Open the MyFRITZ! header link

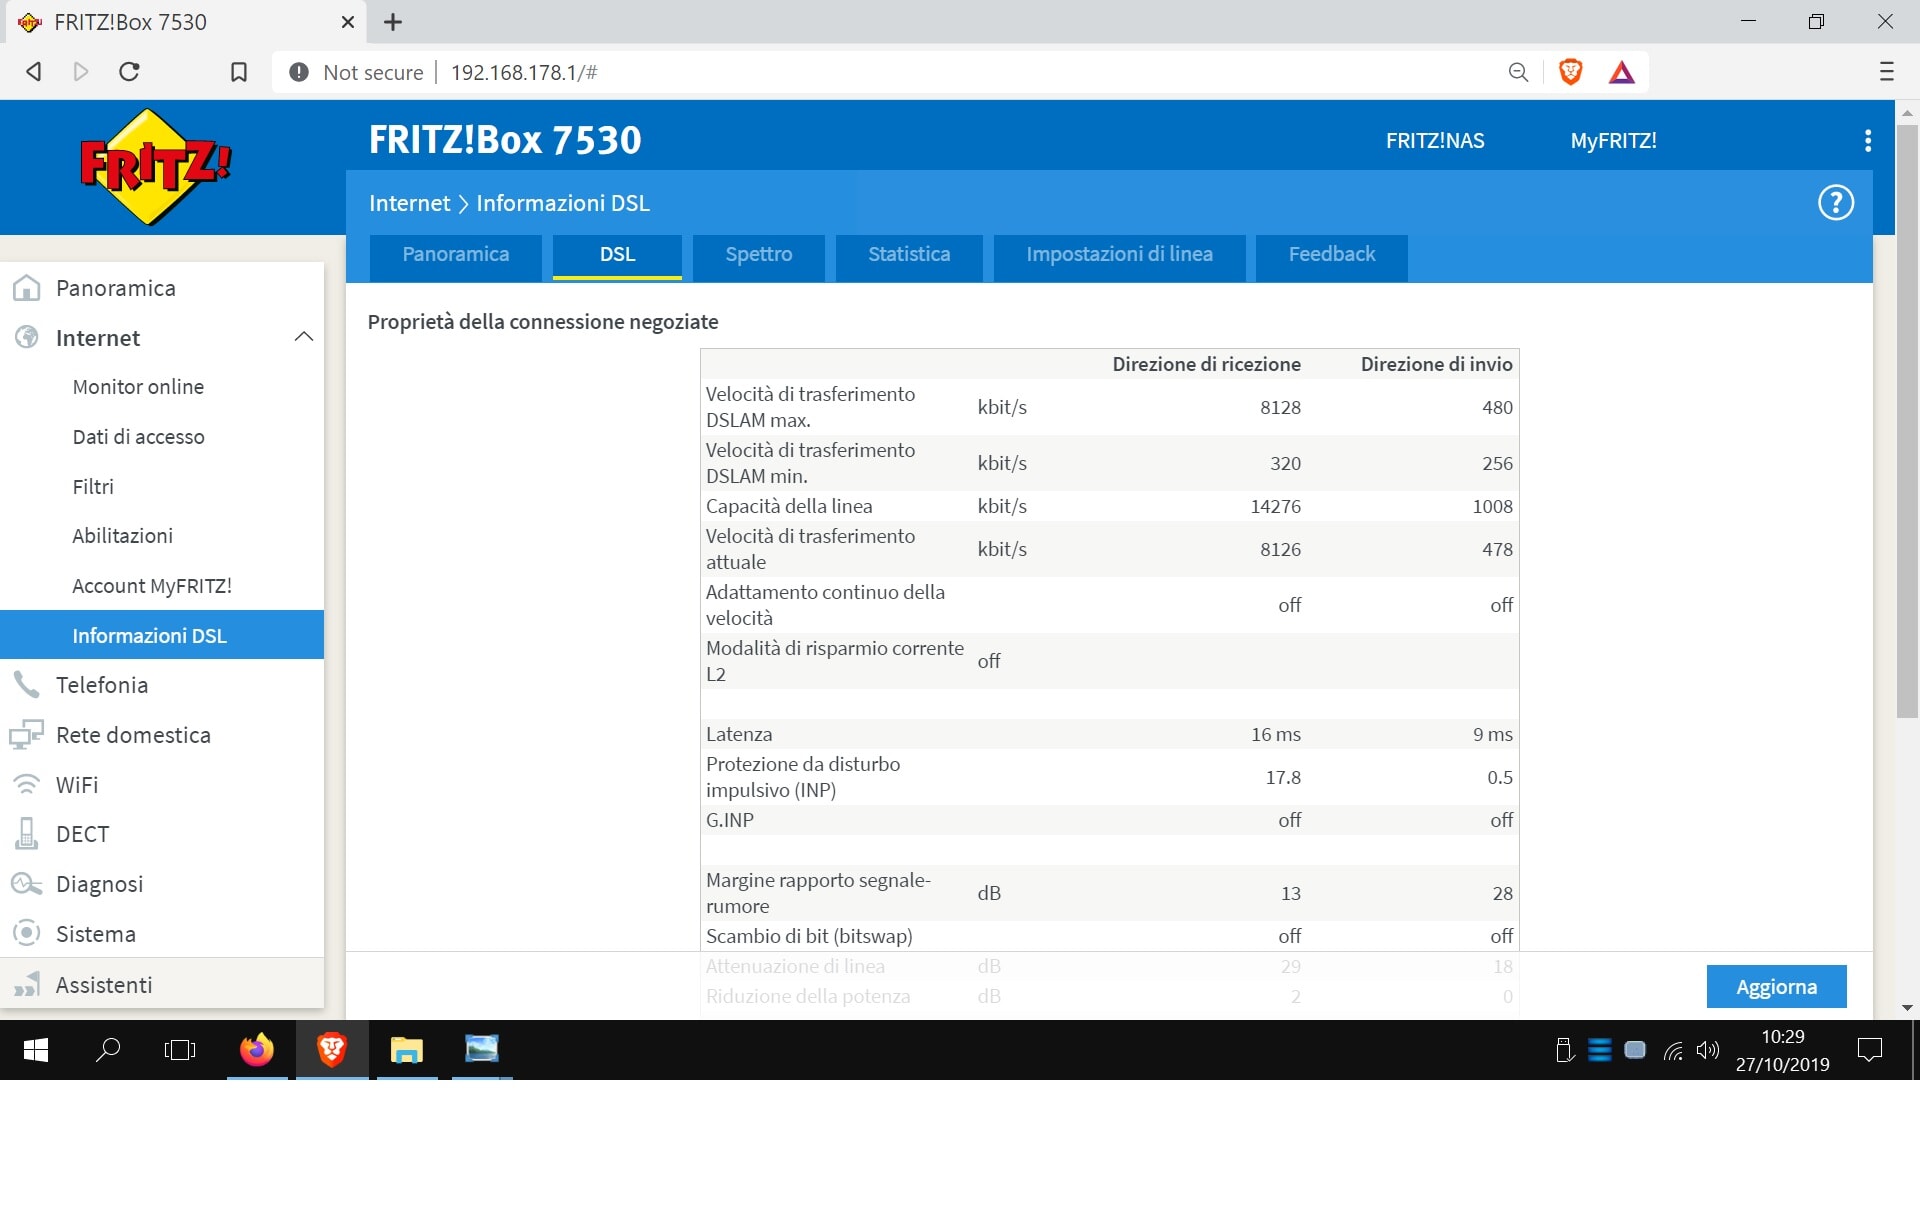[x=1613, y=141]
